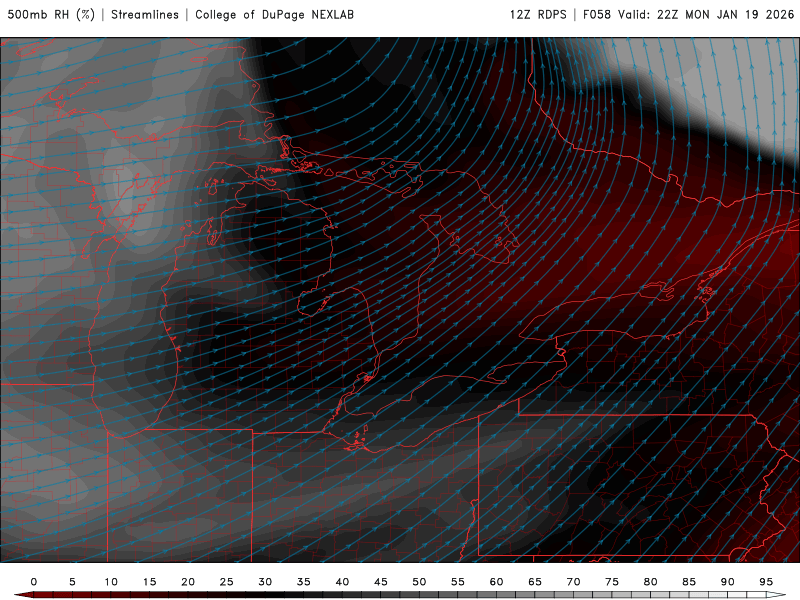This screenshot has height=600, width=800.
Task: Click the 50 label on the legend
Action: (419, 582)
